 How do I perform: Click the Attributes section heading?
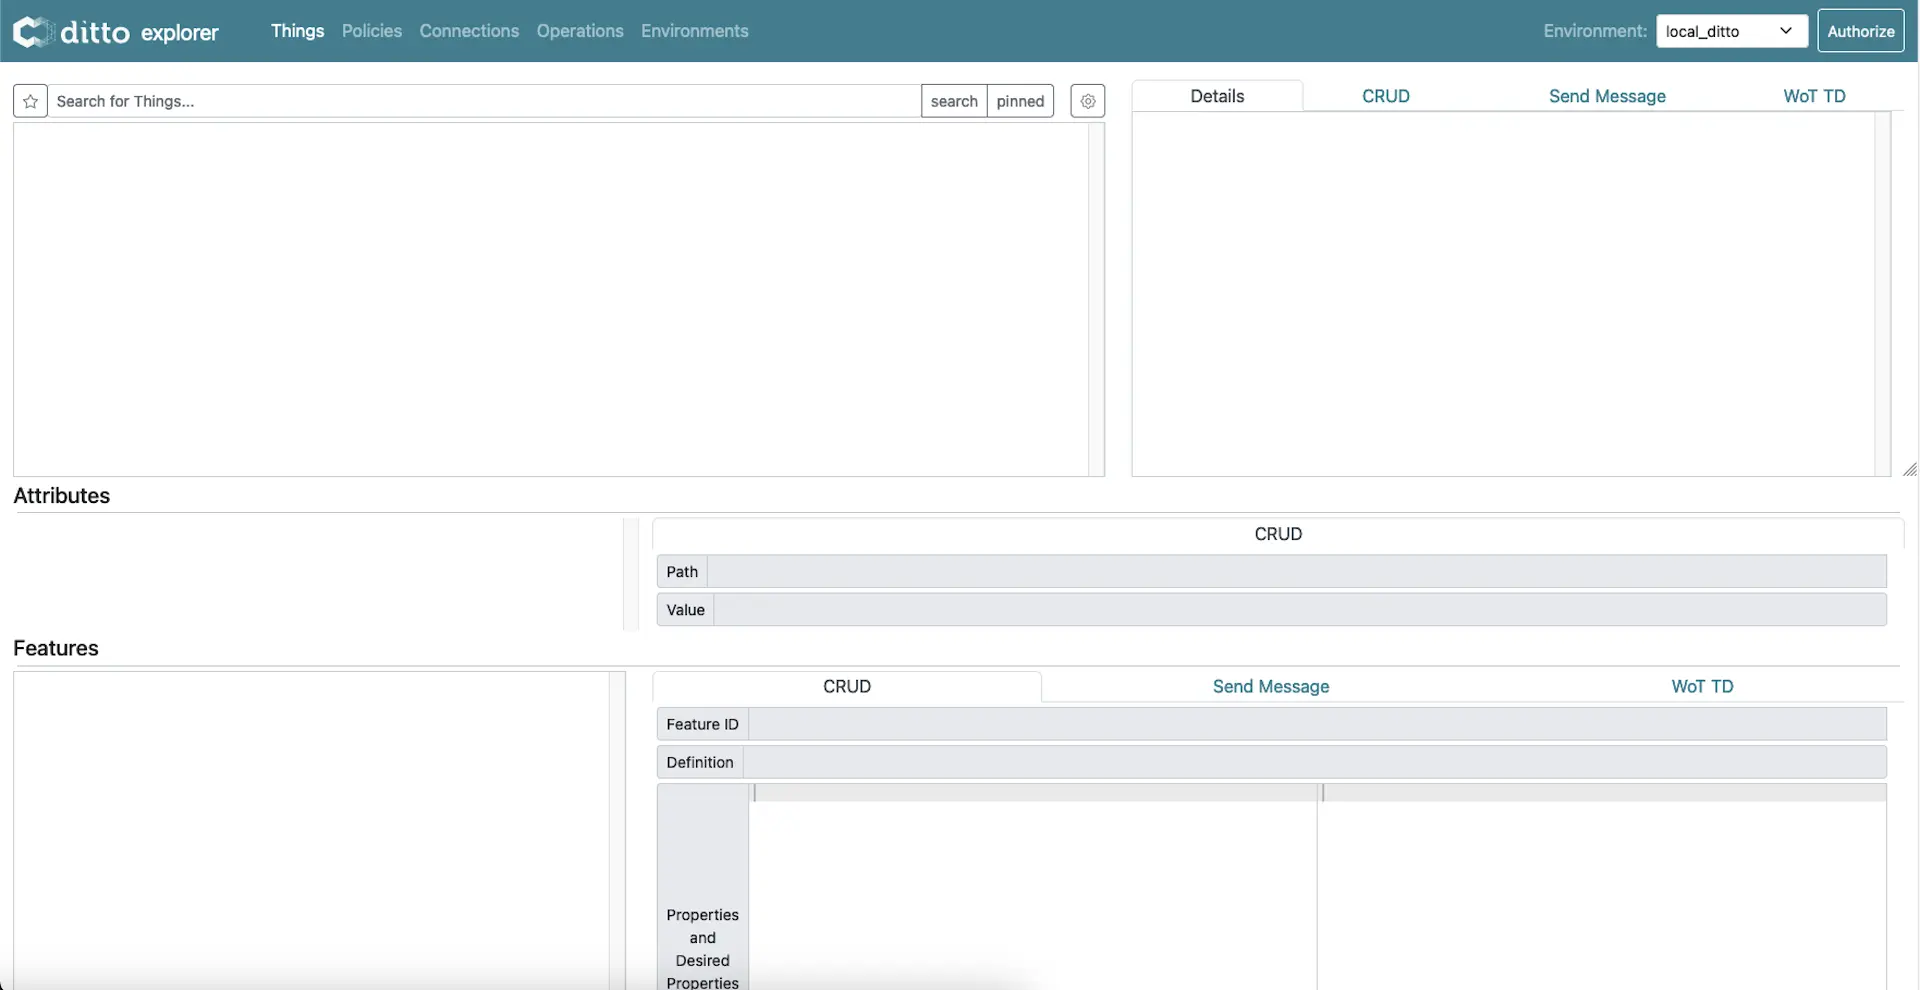62,496
